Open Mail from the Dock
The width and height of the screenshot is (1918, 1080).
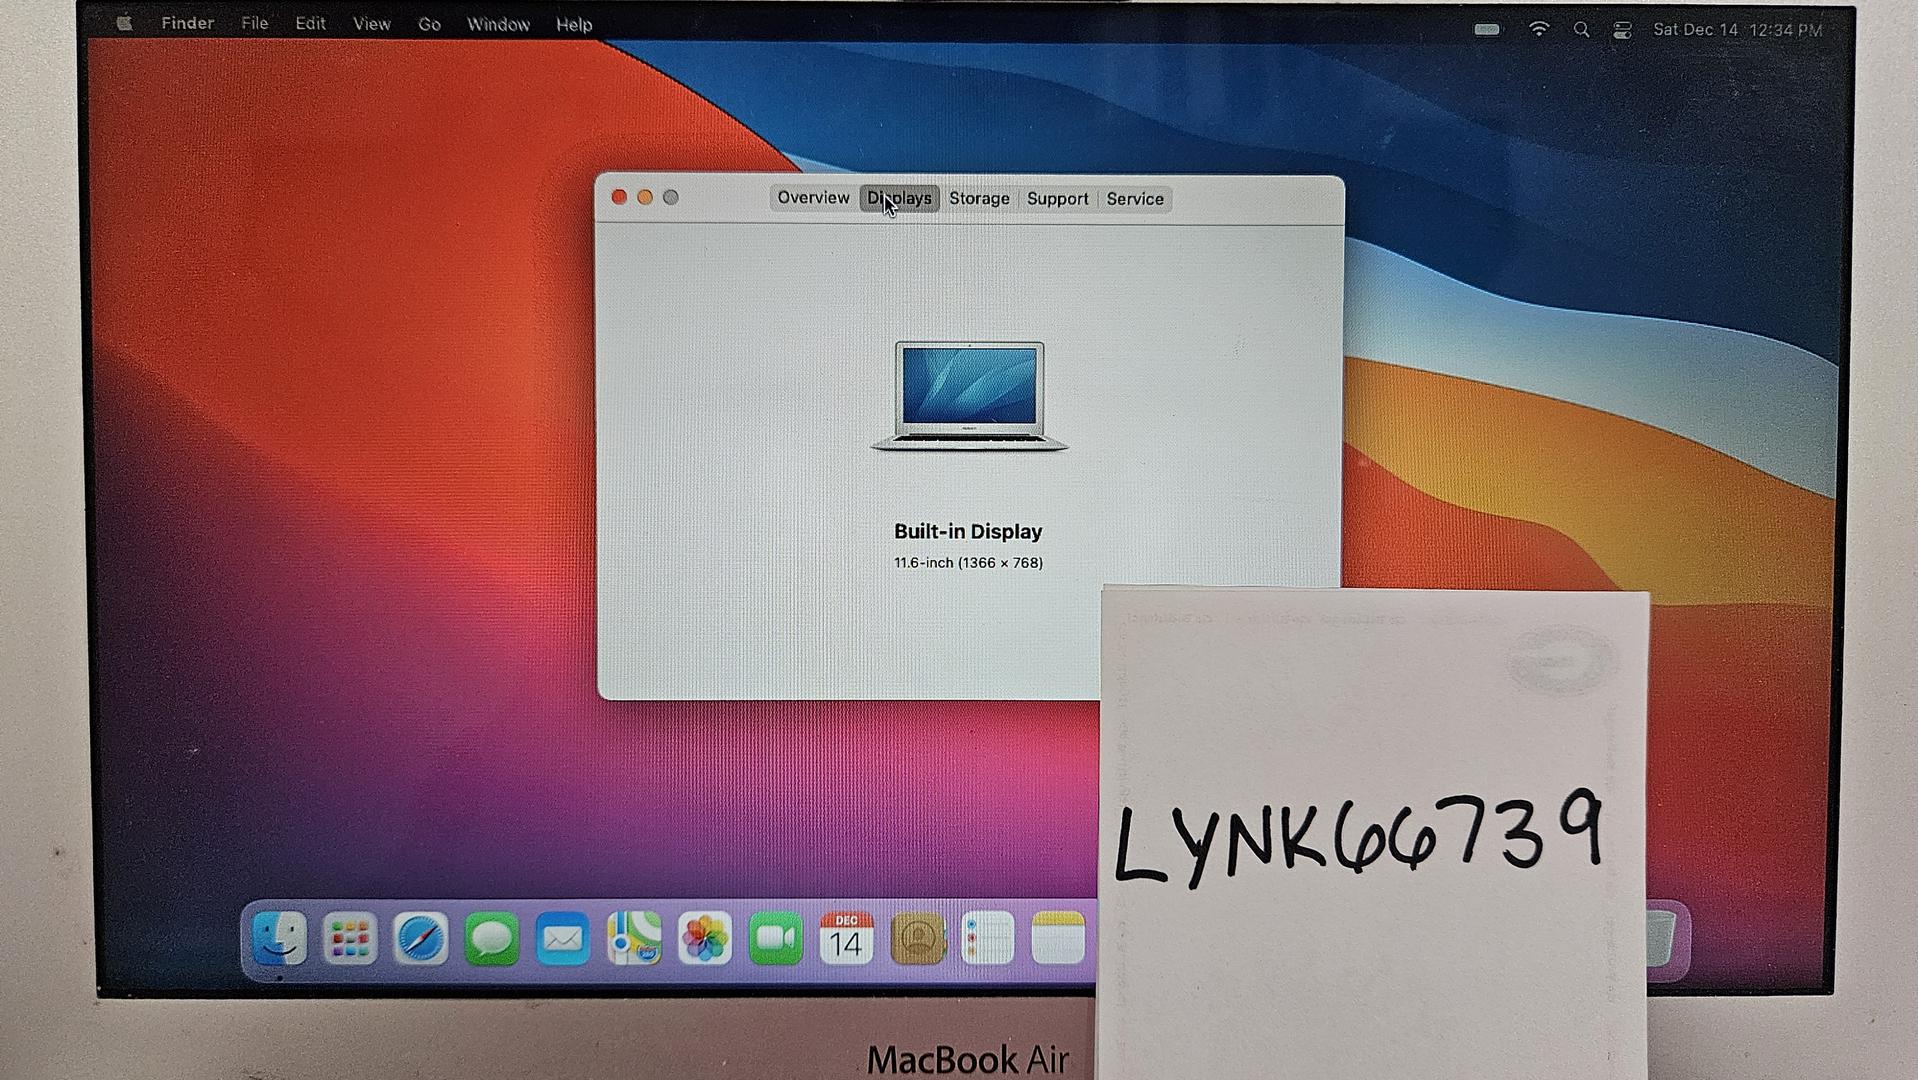[x=562, y=938]
